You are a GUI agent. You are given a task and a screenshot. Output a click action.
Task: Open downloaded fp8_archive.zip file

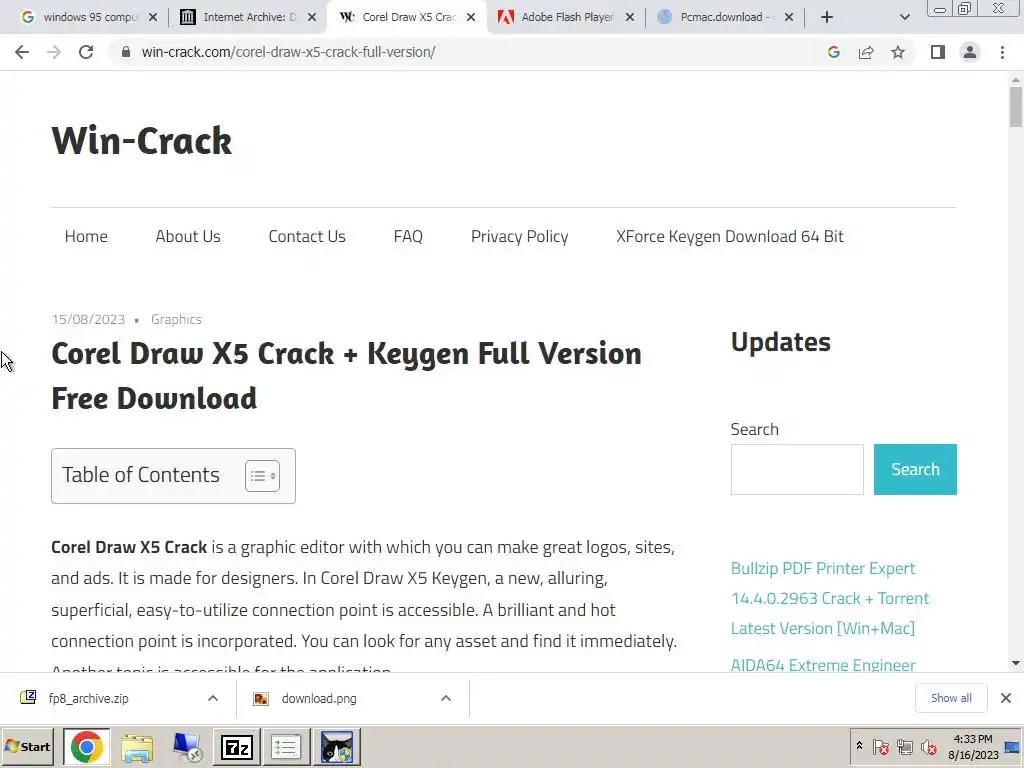[89, 698]
